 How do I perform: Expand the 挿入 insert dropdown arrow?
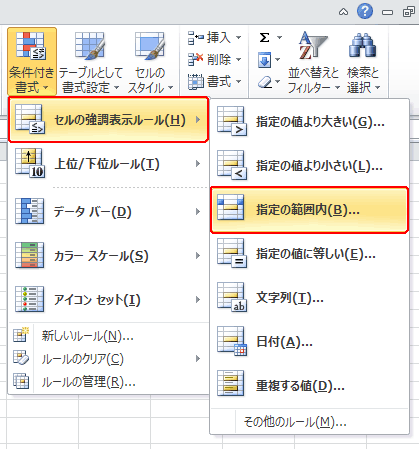click(x=239, y=38)
